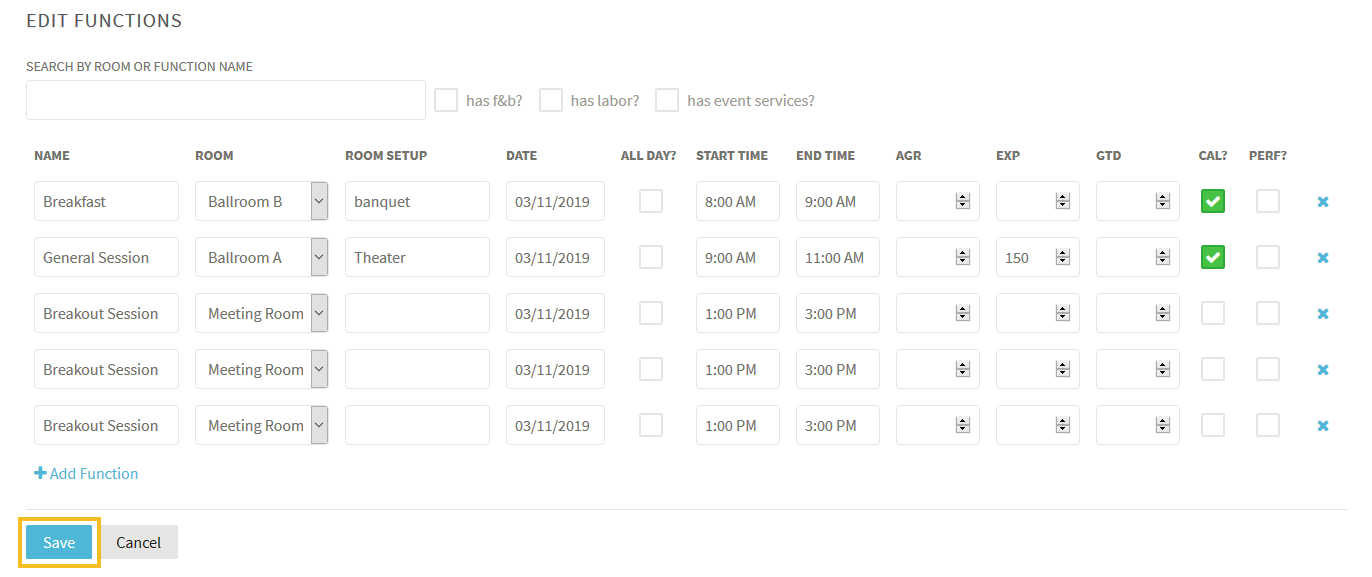The width and height of the screenshot is (1372, 577).
Task: Click the General Session date field
Action: (555, 257)
